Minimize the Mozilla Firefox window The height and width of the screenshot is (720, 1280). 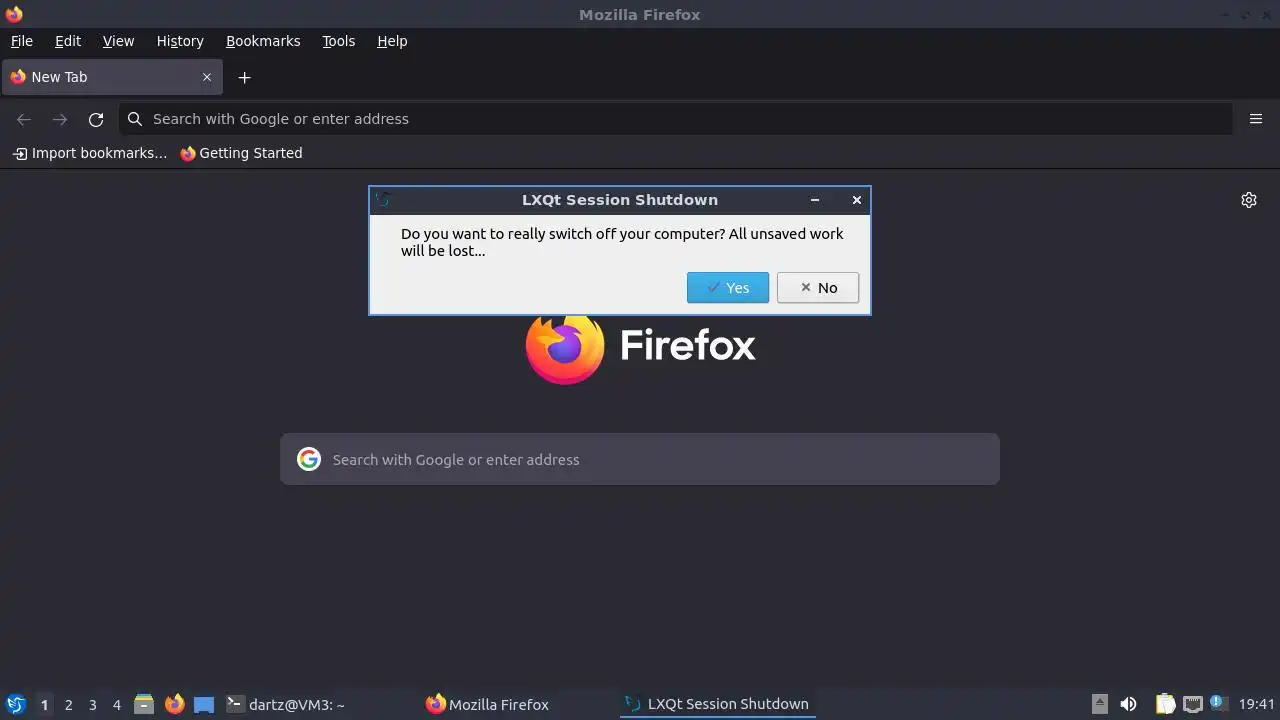1227,14
